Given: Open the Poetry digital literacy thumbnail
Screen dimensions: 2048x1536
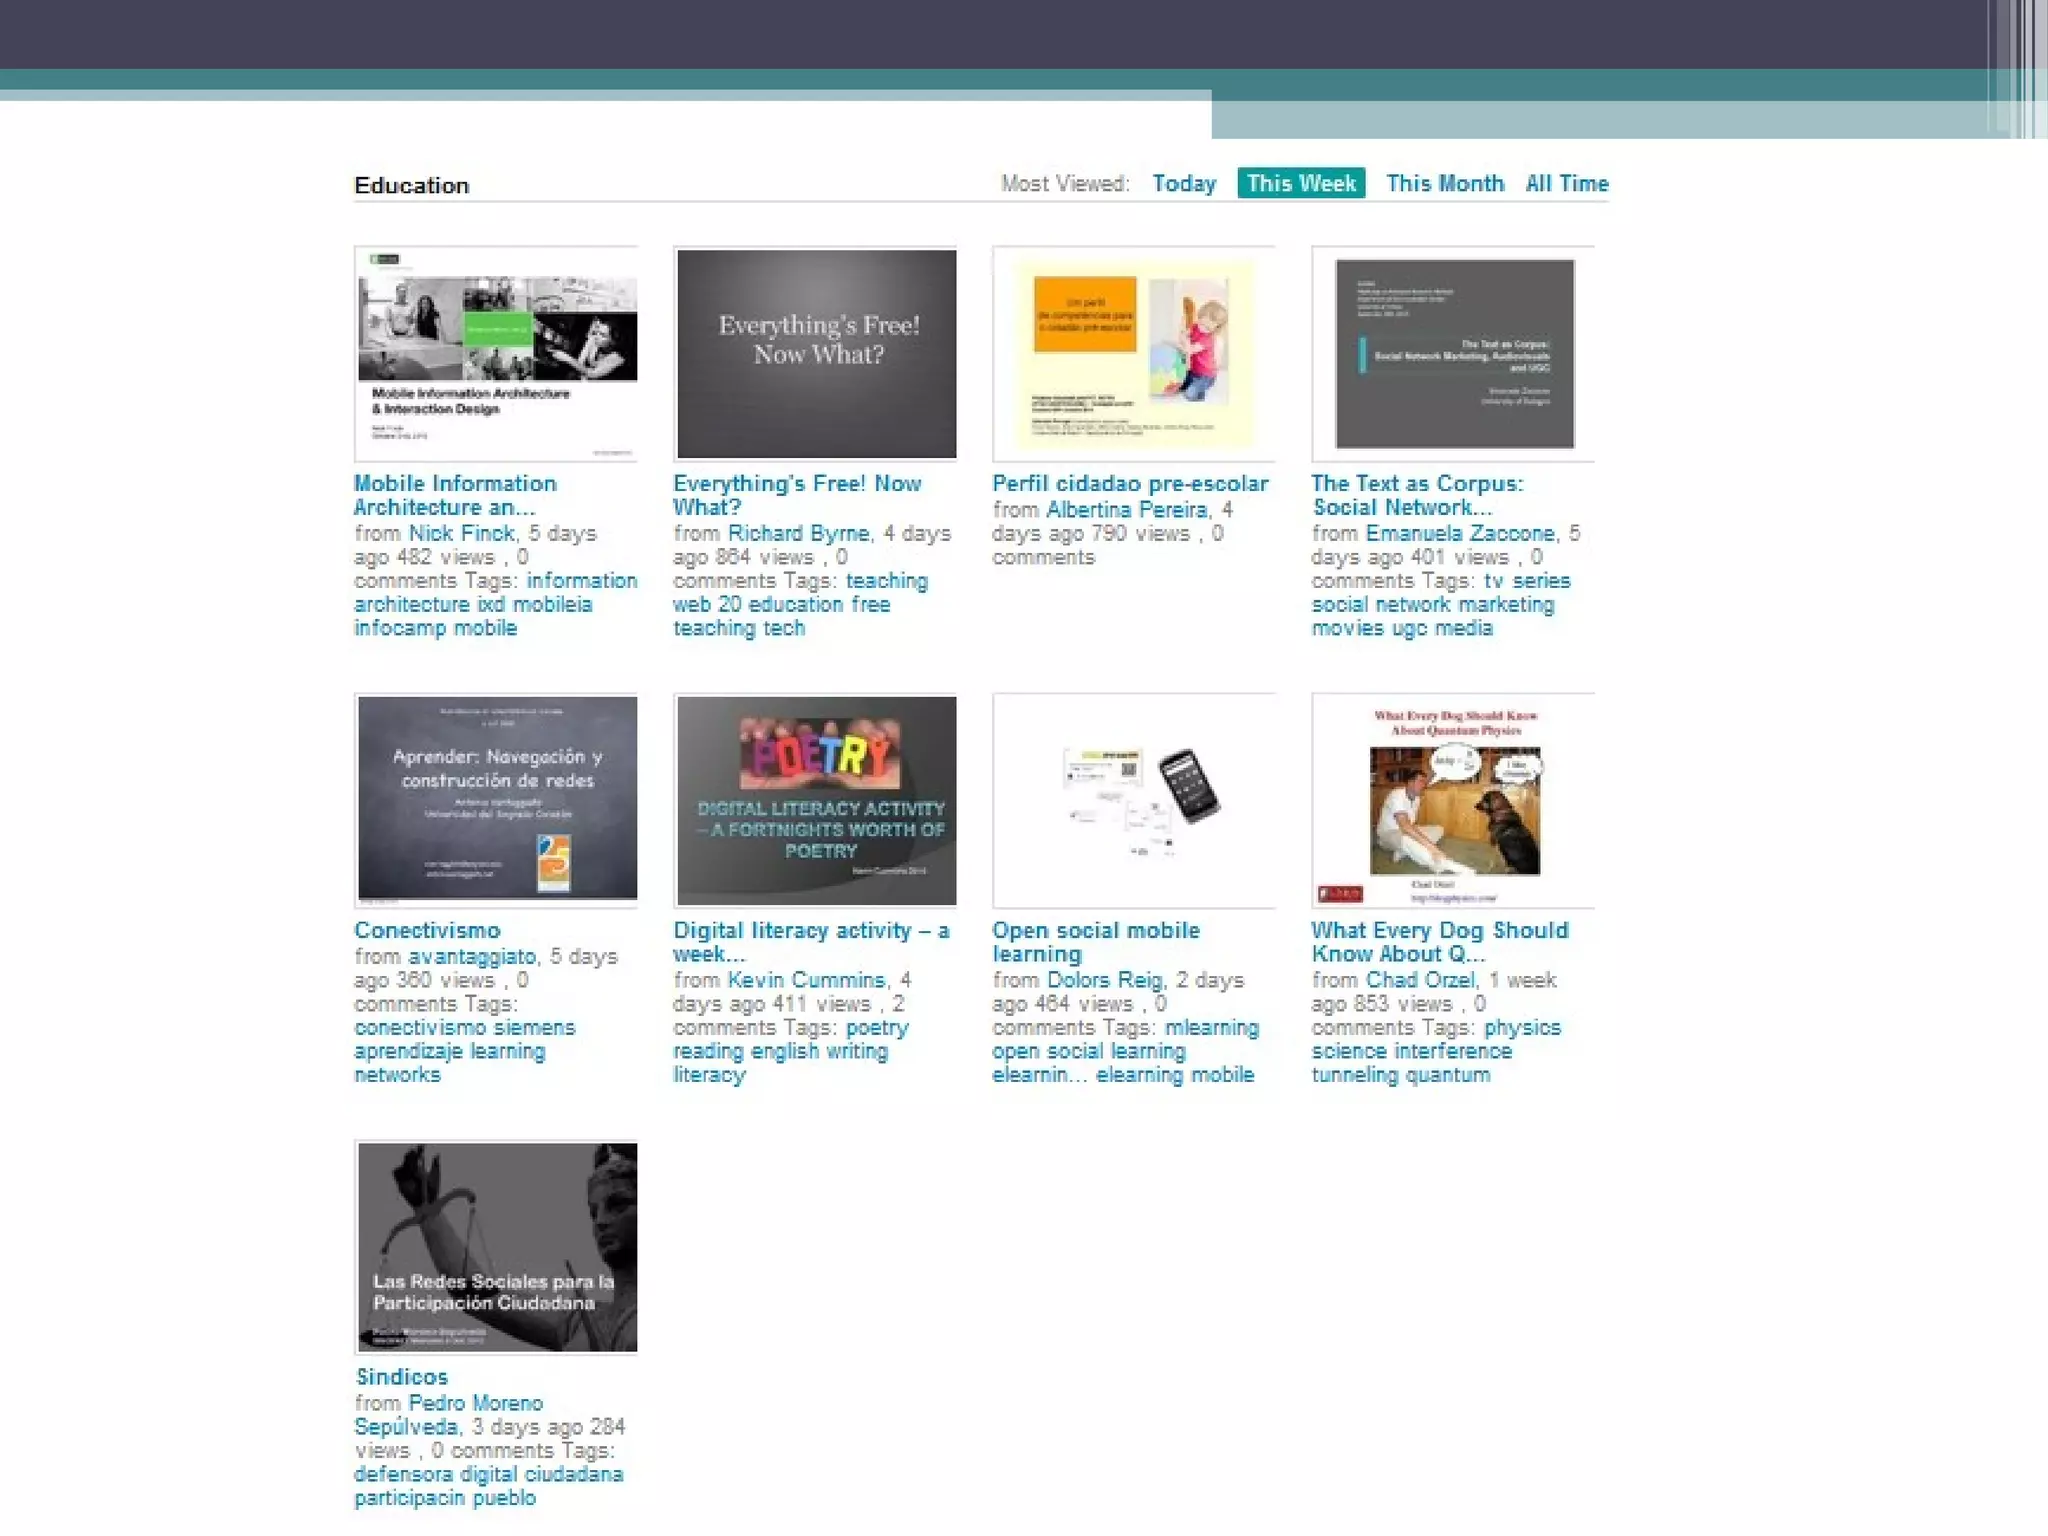Looking at the screenshot, I should coord(816,799).
